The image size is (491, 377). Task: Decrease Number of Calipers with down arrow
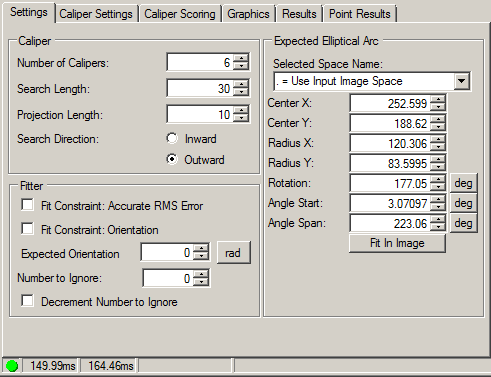click(x=241, y=66)
